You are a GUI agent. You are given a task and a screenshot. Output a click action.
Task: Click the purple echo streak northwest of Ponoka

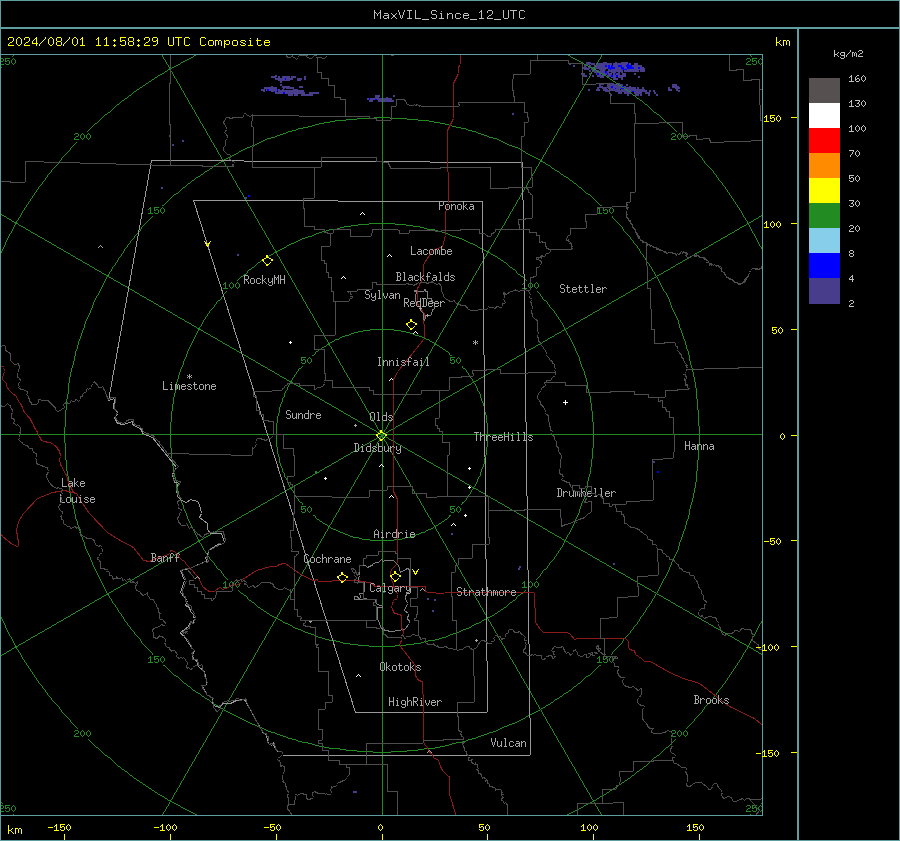tap(290, 86)
